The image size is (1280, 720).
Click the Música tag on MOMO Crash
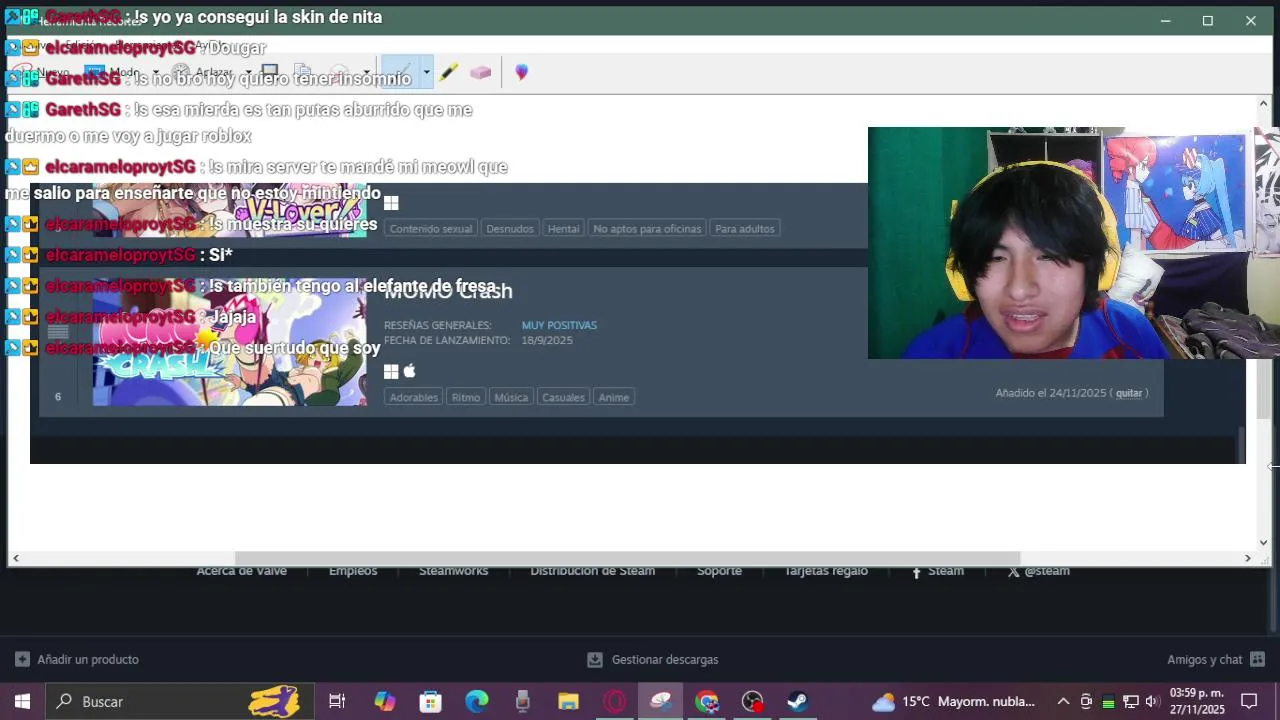(x=511, y=397)
